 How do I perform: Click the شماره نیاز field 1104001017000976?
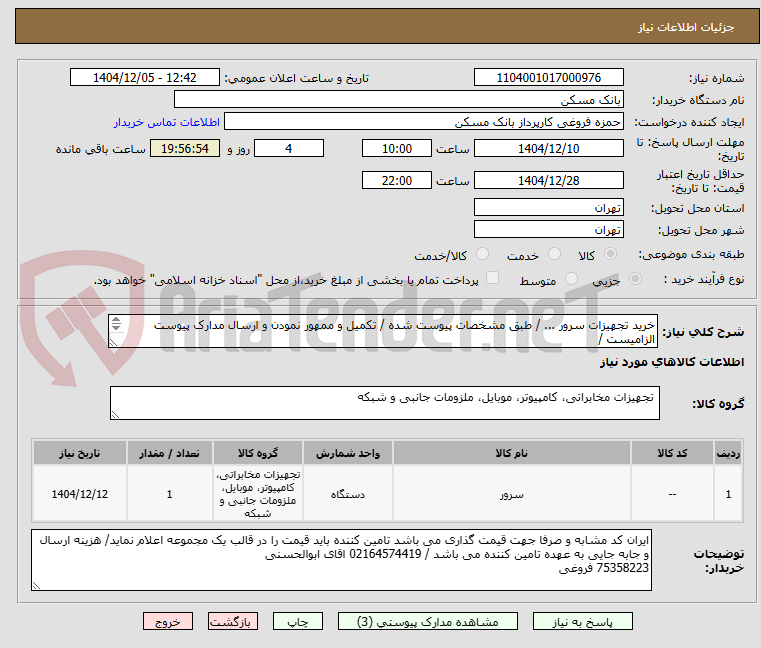(548, 78)
